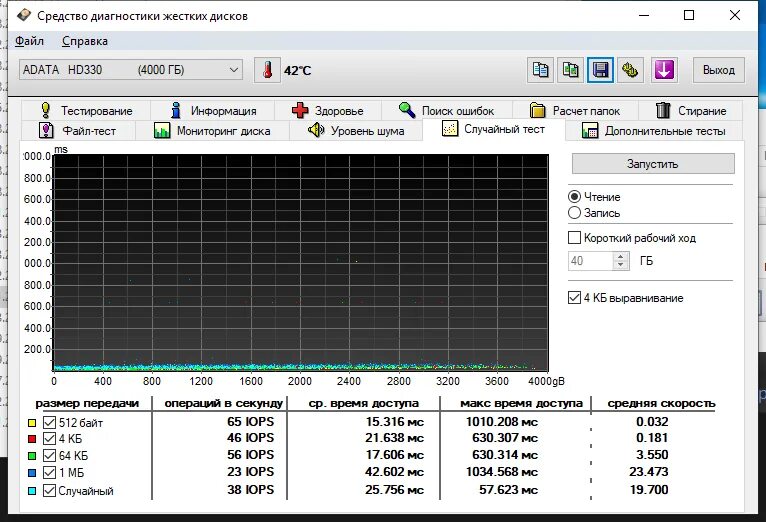Click the copy text to clipboard icon
The height and width of the screenshot is (522, 766).
(540, 70)
